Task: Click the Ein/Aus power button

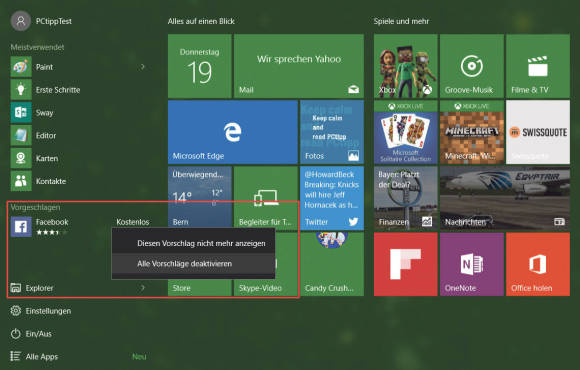Action: 31,334
